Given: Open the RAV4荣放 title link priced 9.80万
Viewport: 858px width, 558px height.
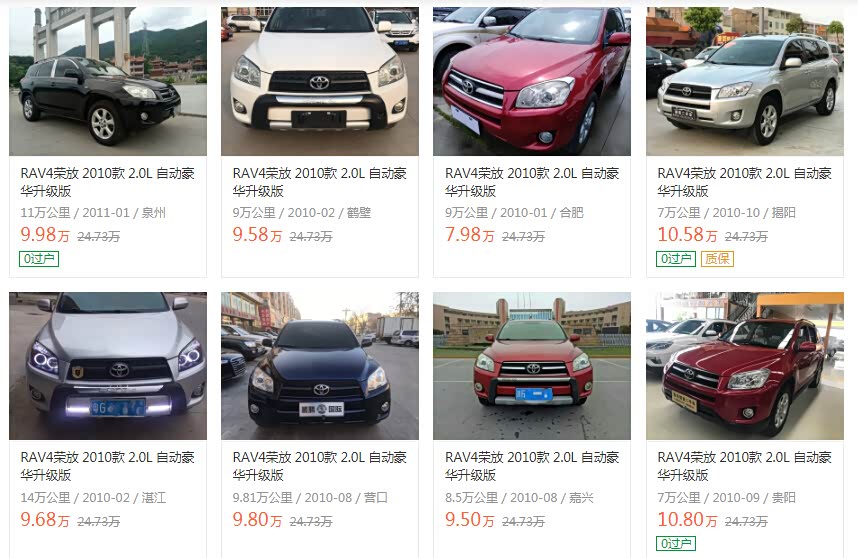Looking at the screenshot, I should click(320, 466).
